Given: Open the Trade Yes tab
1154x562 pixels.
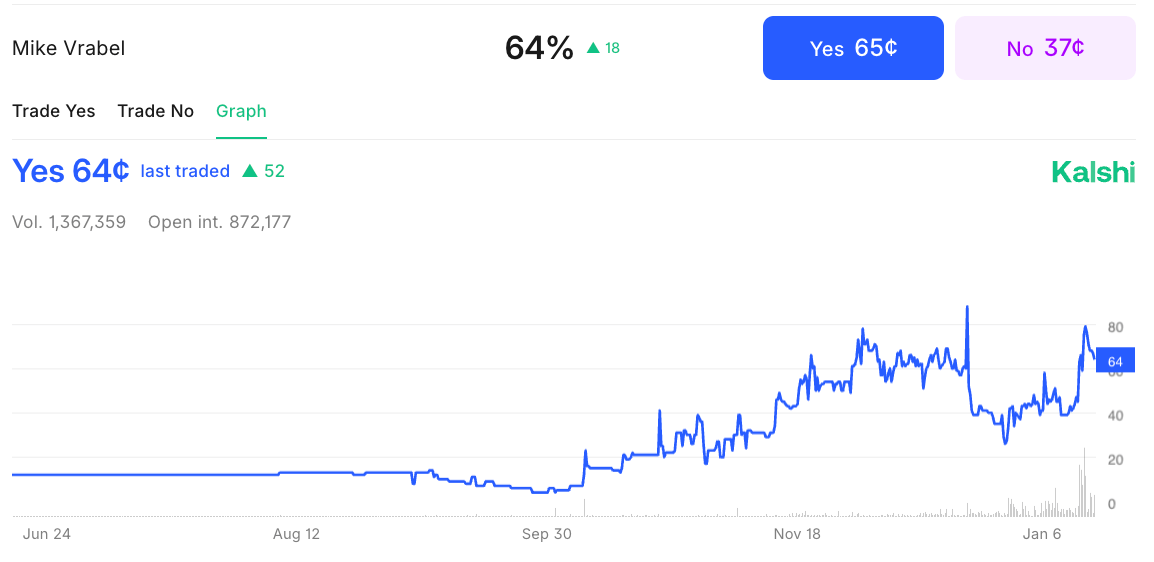Looking at the screenshot, I should 53,111.
